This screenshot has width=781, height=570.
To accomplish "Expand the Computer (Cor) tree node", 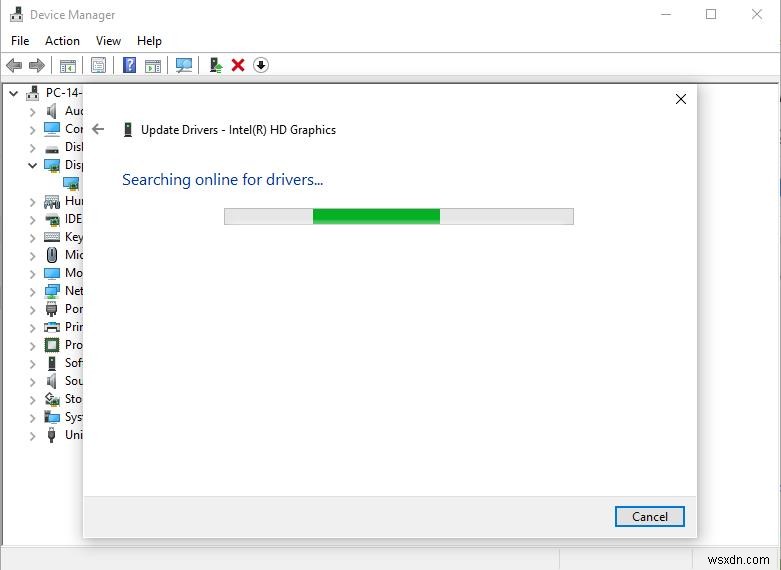I will [32, 130].
